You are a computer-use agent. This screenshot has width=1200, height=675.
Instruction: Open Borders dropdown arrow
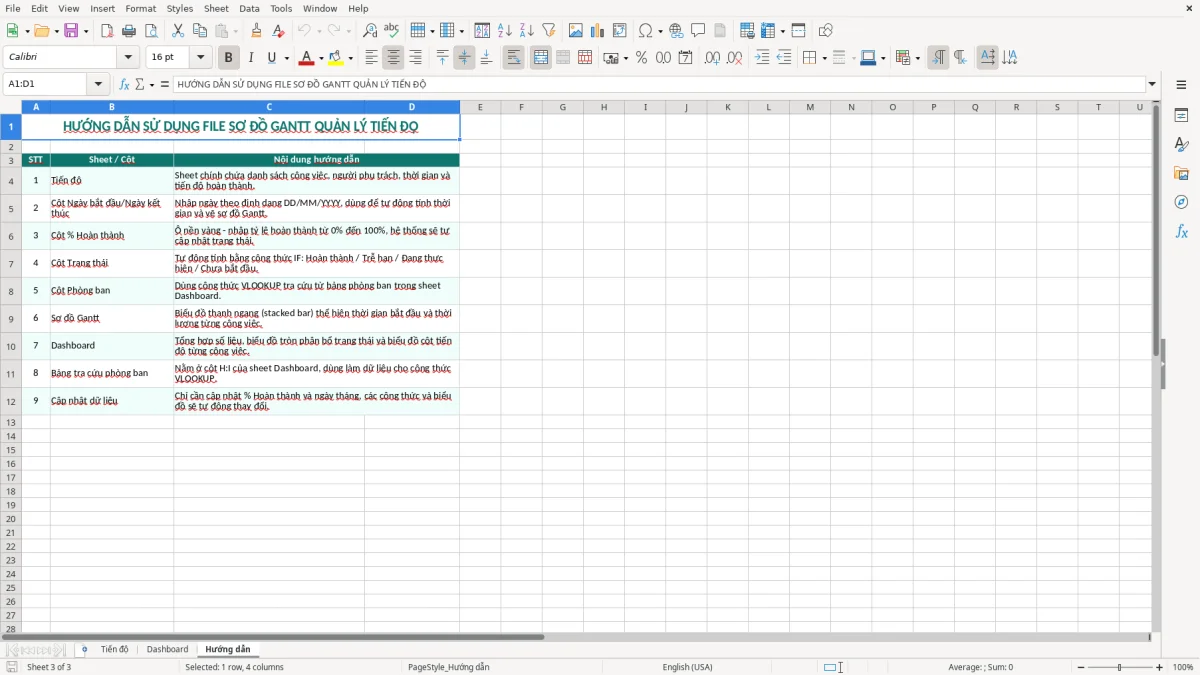click(x=824, y=58)
